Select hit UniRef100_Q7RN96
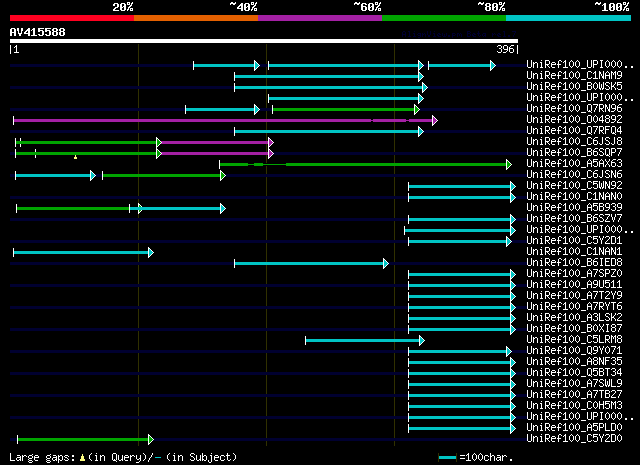 tap(574, 109)
